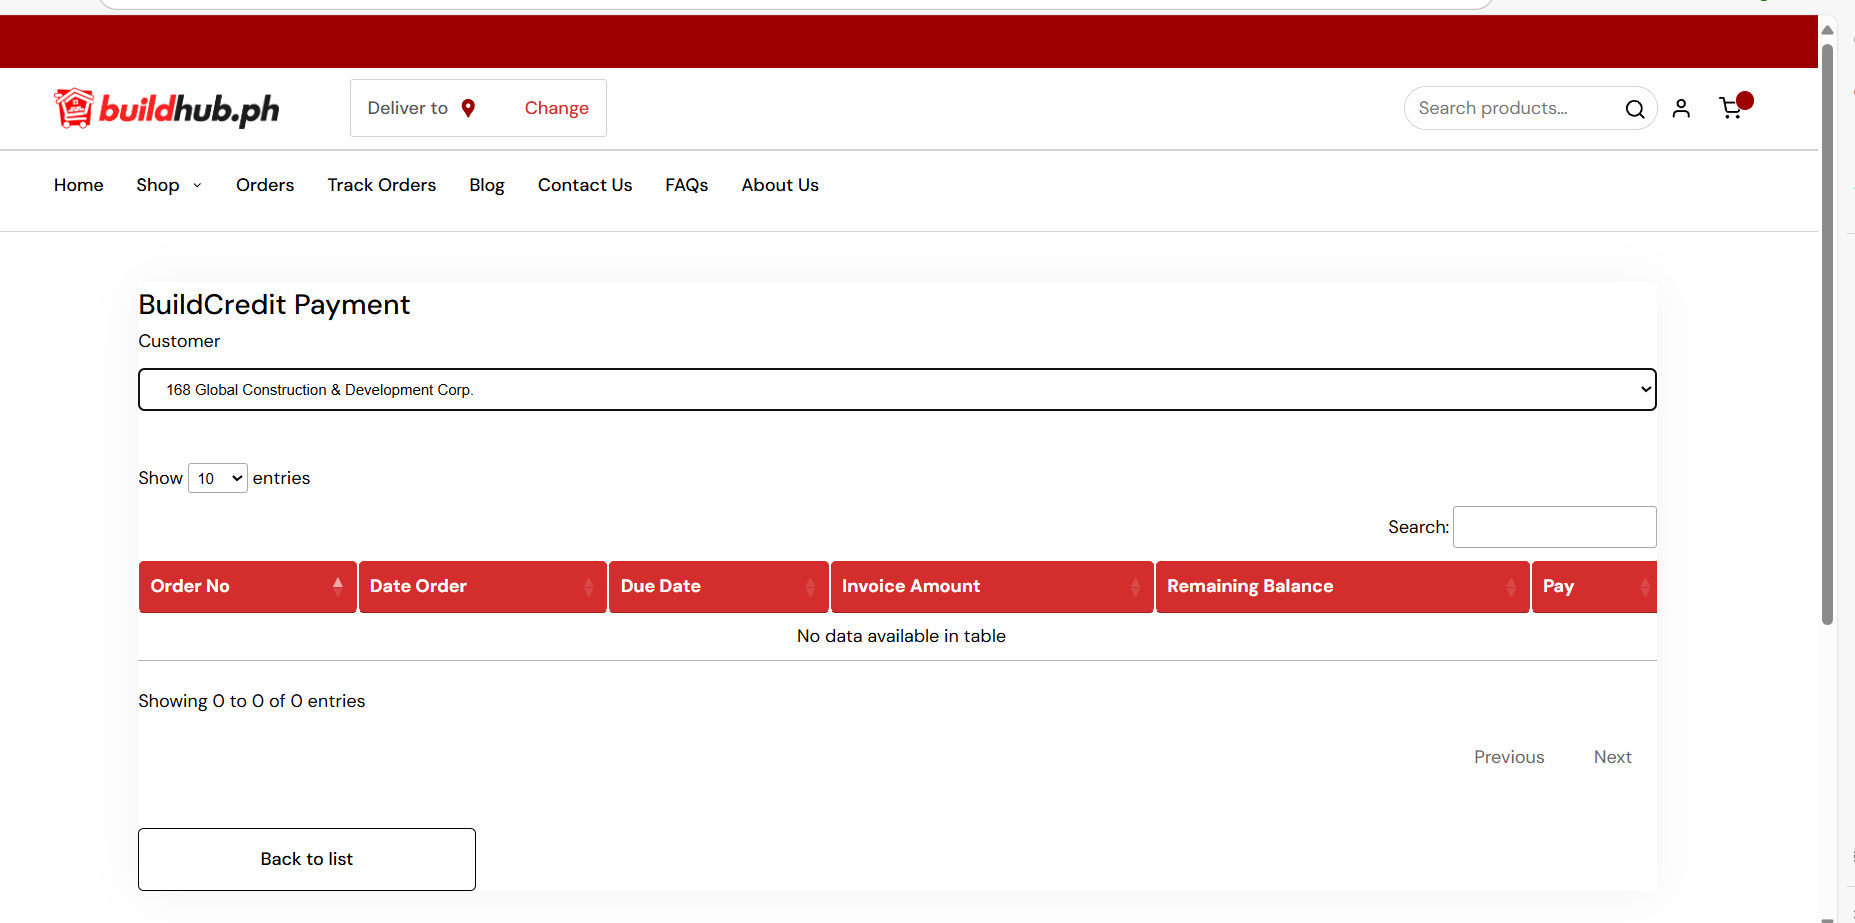The width and height of the screenshot is (1855, 923).
Task: Open the FAQs menu item
Action: tap(686, 185)
